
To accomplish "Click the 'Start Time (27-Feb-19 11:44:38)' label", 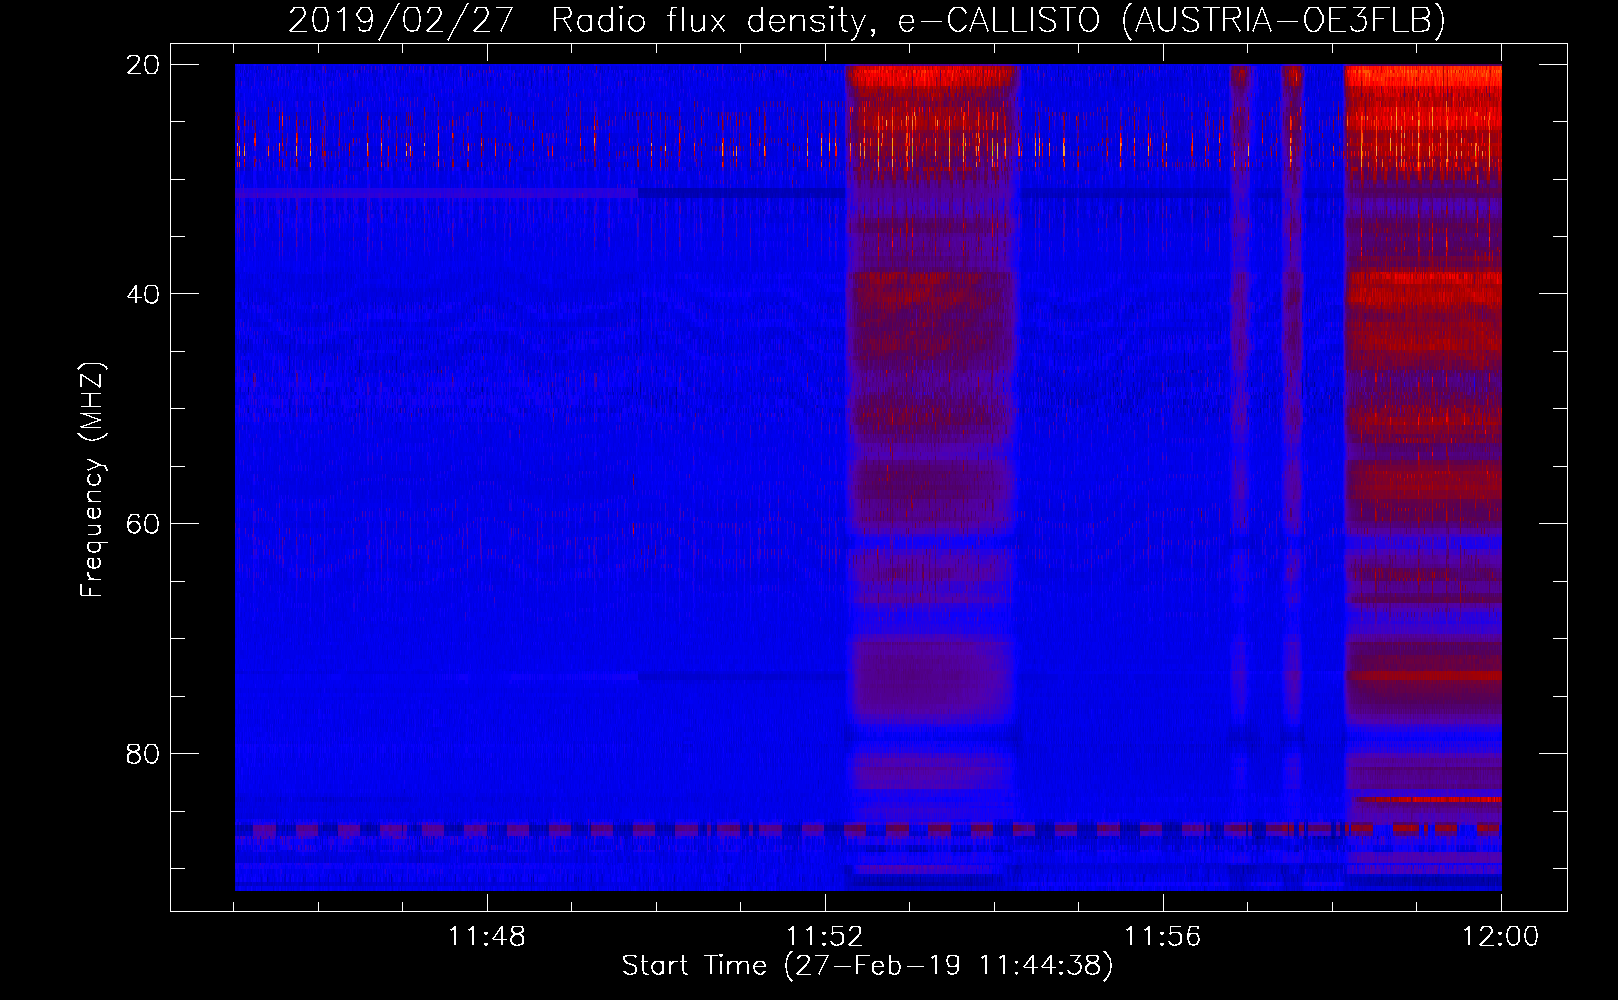I will 867,966.
